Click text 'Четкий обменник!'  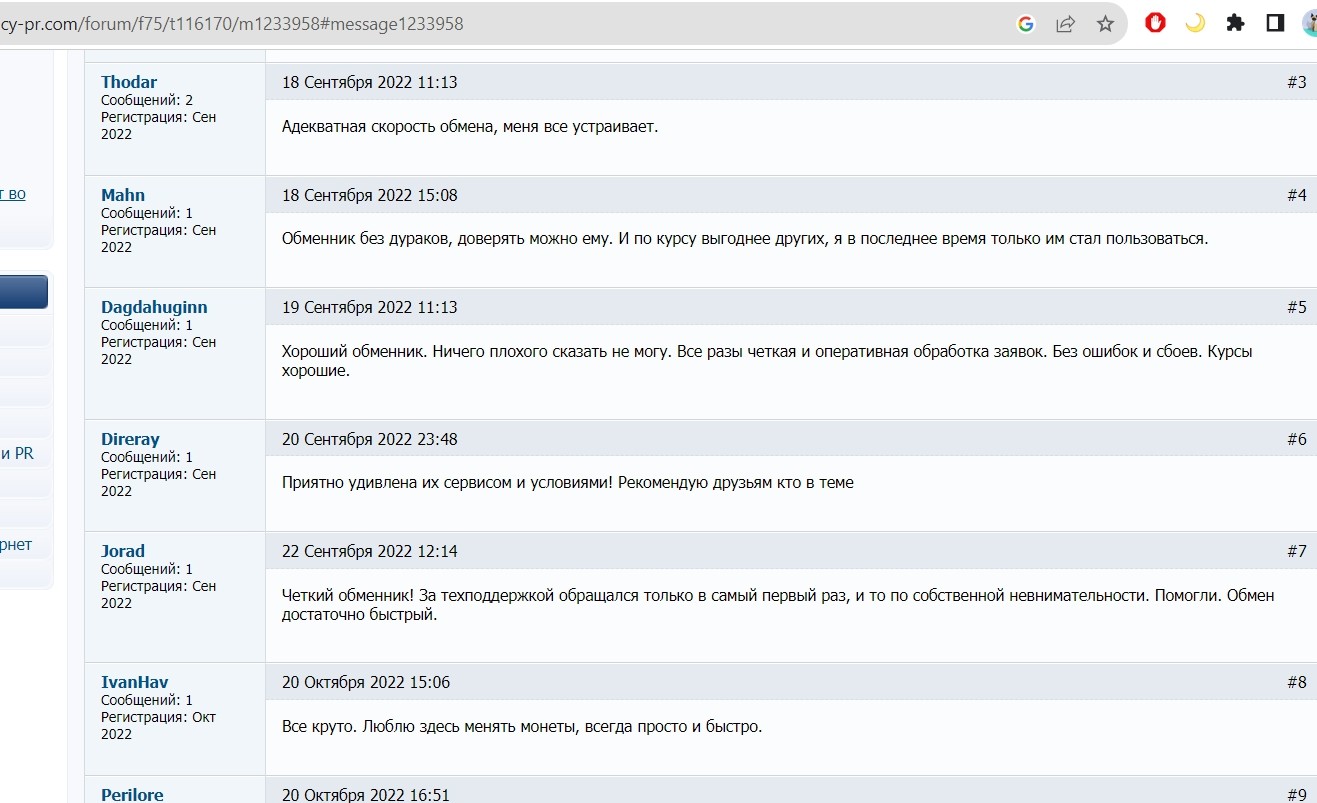coord(346,595)
